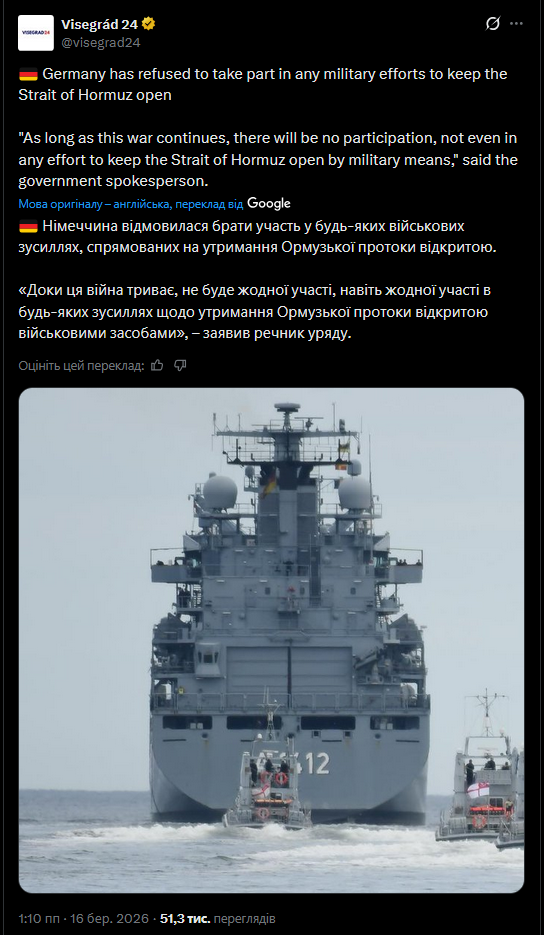Click the Google logo beside translation notice

[269, 203]
